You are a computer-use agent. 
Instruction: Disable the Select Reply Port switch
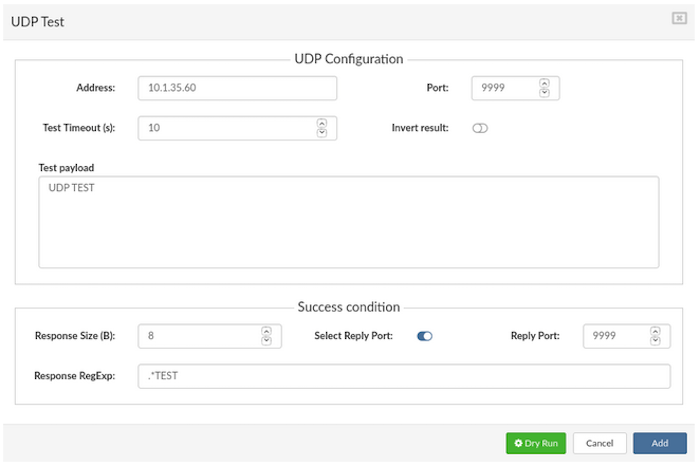pyautogui.click(x=425, y=336)
